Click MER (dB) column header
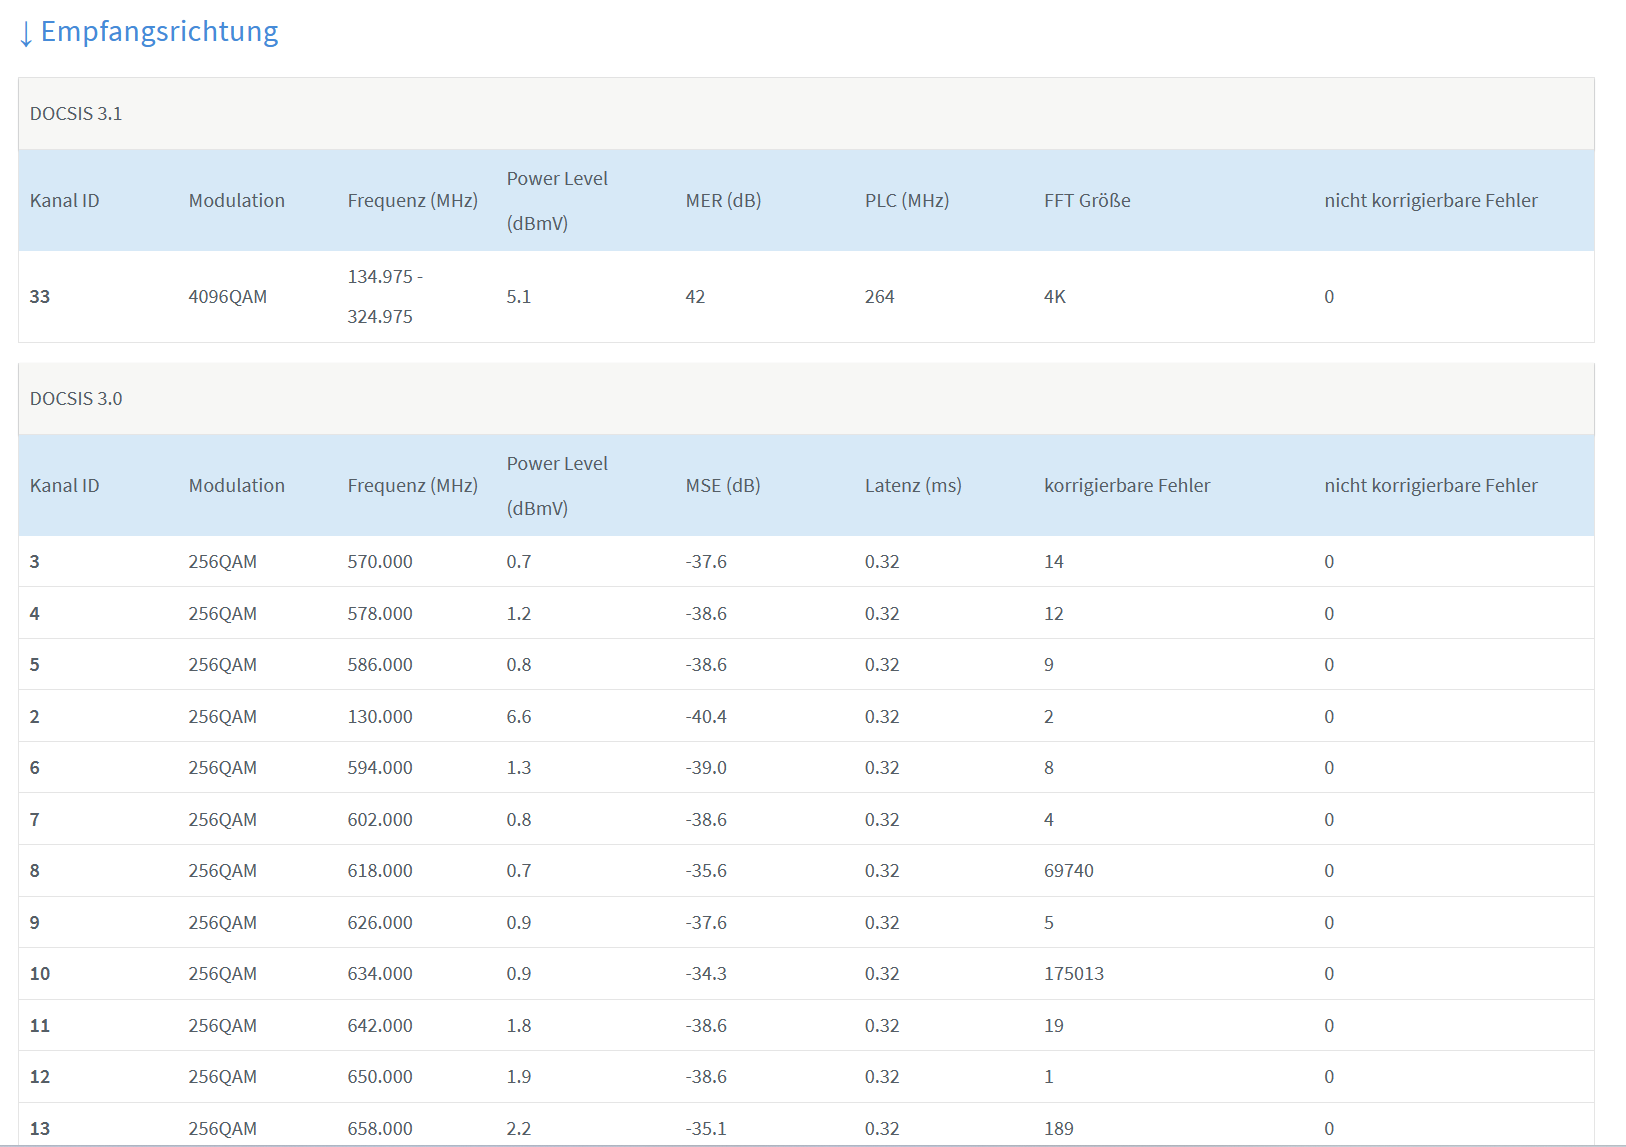The width and height of the screenshot is (1626, 1147). [723, 200]
